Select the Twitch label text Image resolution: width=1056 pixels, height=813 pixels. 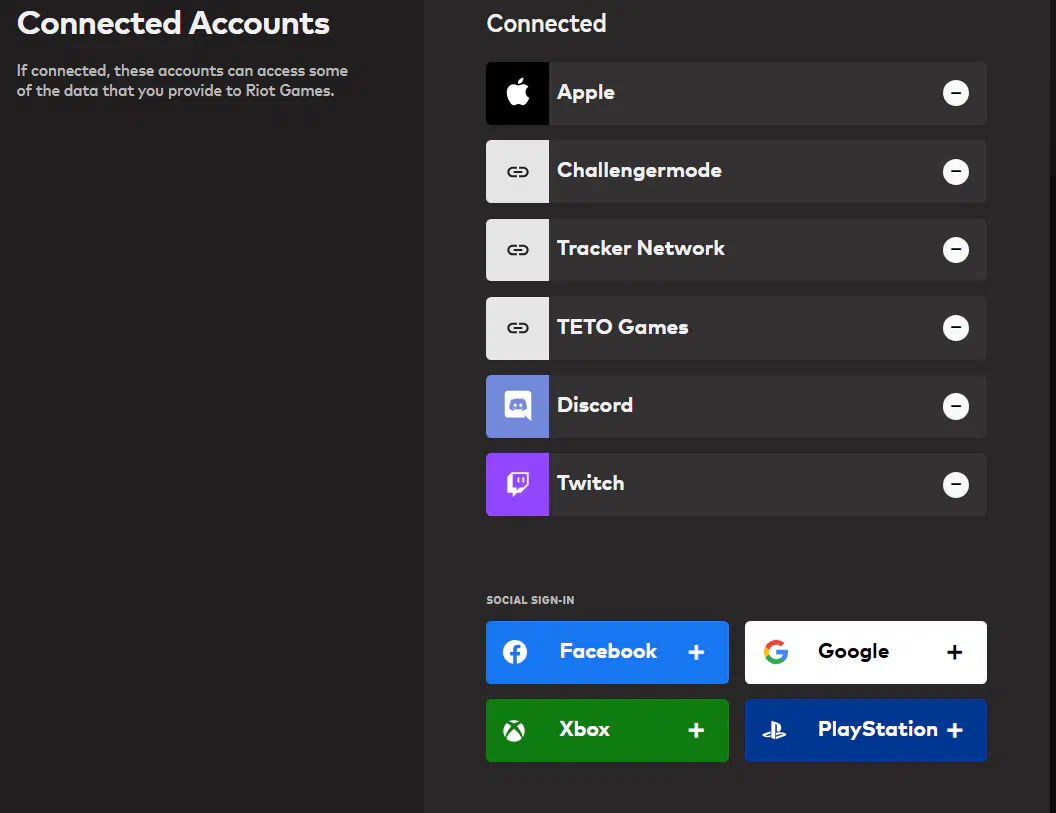(591, 483)
